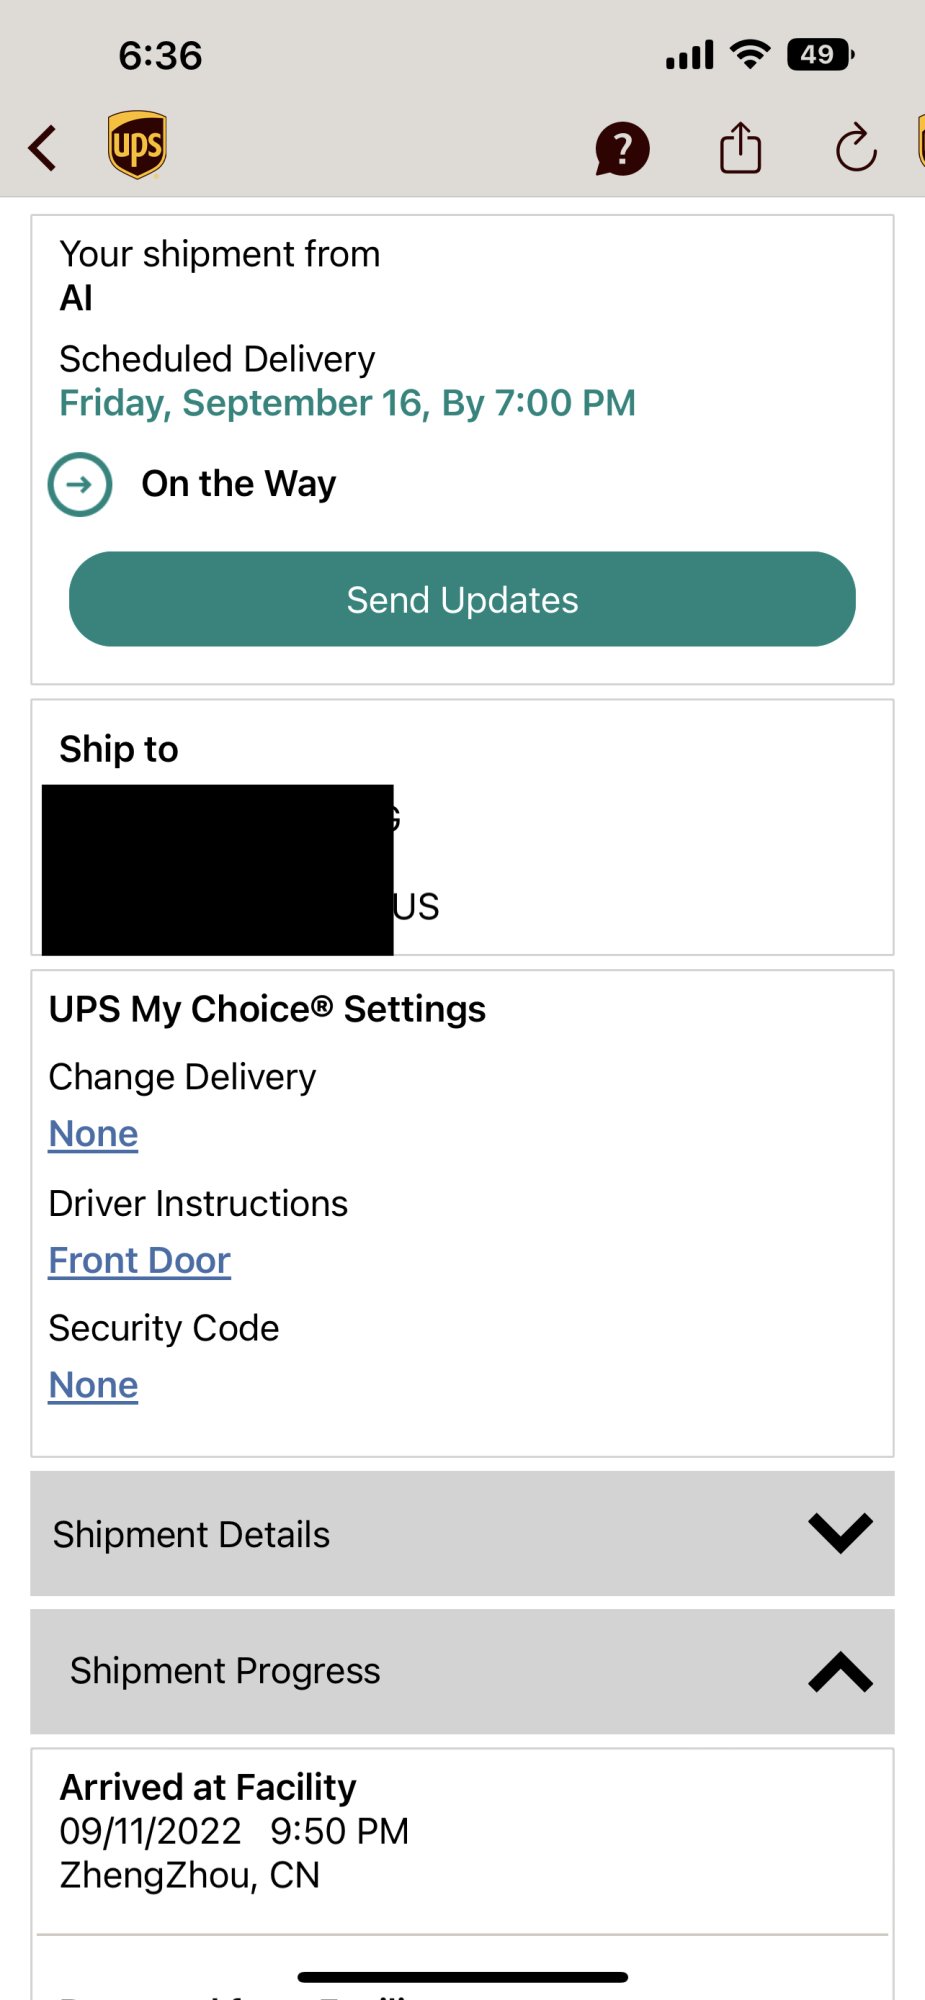
Task: Tap the On the Way arrow circle icon
Action: [80, 484]
